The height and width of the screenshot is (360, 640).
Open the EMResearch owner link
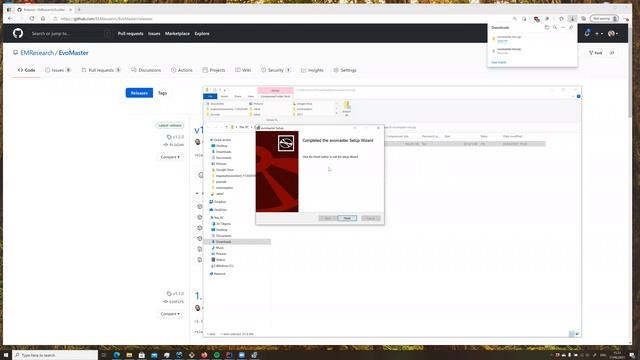click(37, 53)
